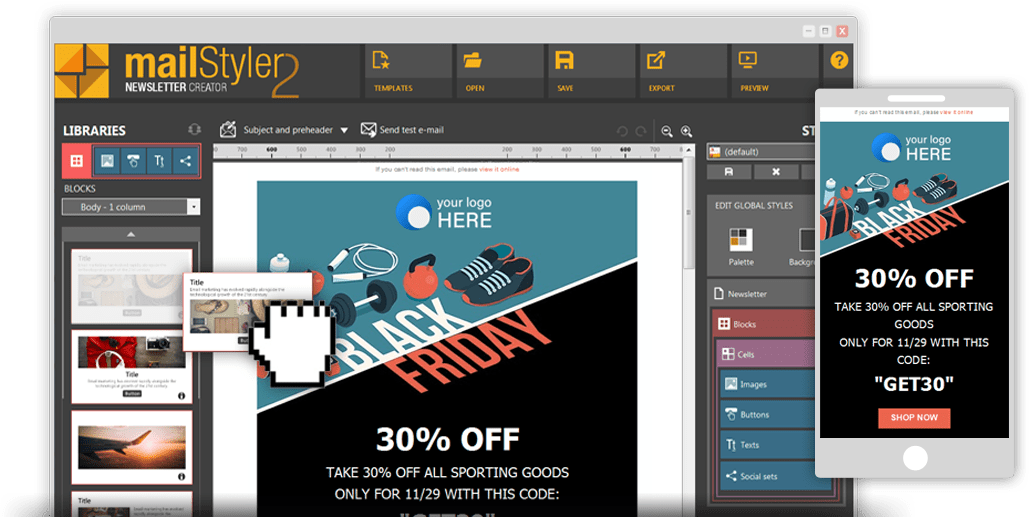Open an existing newsletter with Open

500,71
